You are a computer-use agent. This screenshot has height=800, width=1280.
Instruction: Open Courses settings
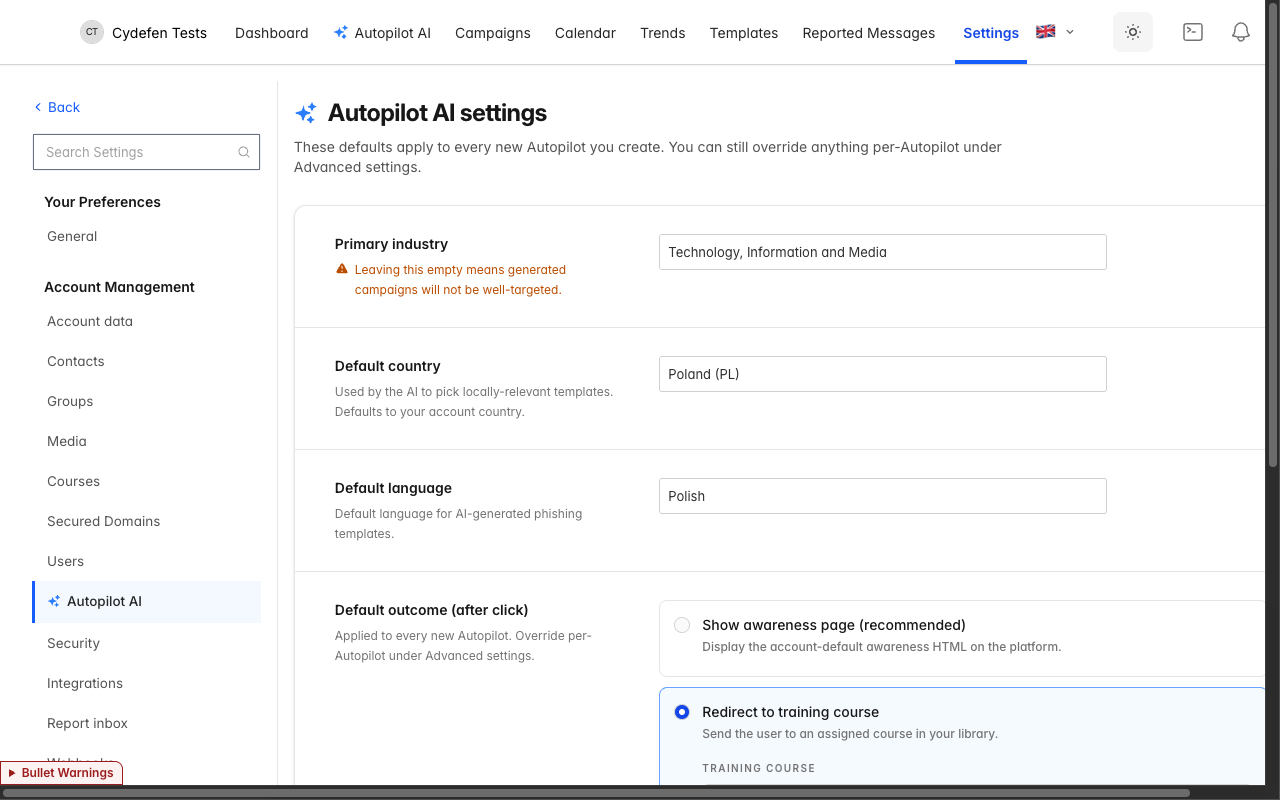tap(73, 481)
